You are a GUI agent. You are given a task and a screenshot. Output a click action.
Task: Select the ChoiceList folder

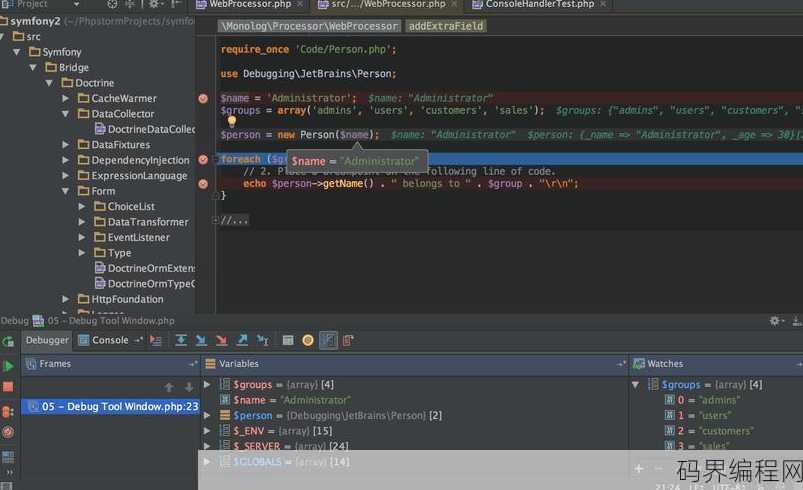tap(124, 207)
